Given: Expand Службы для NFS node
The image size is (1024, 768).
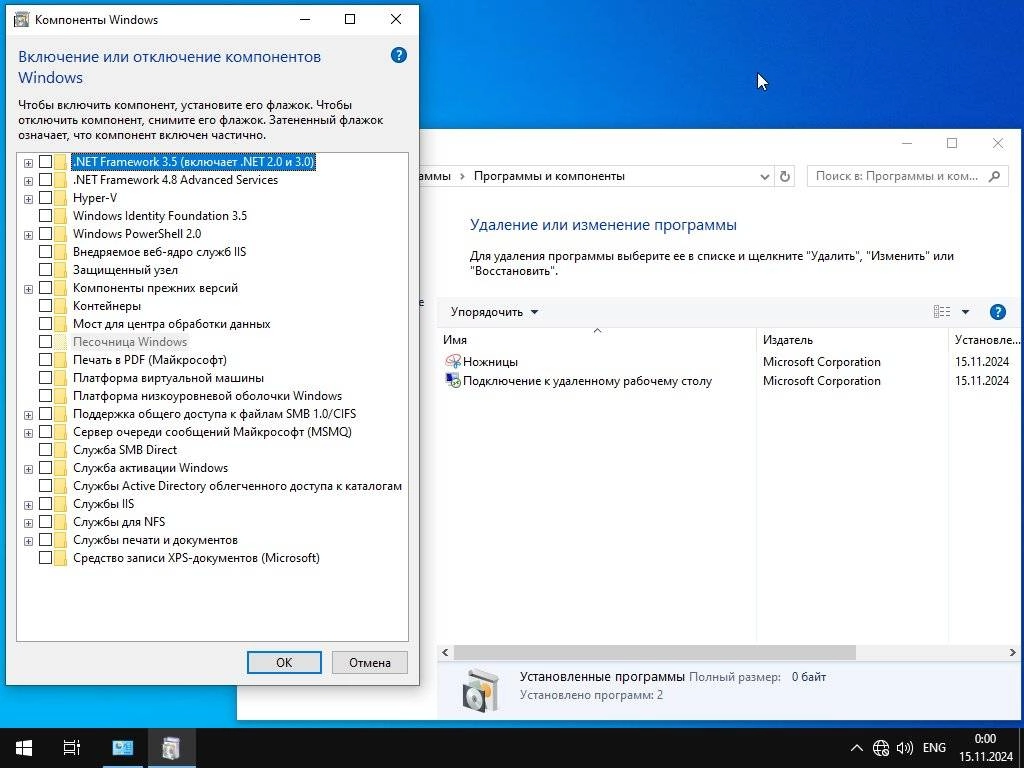Looking at the screenshot, I should pyautogui.click(x=28, y=523).
